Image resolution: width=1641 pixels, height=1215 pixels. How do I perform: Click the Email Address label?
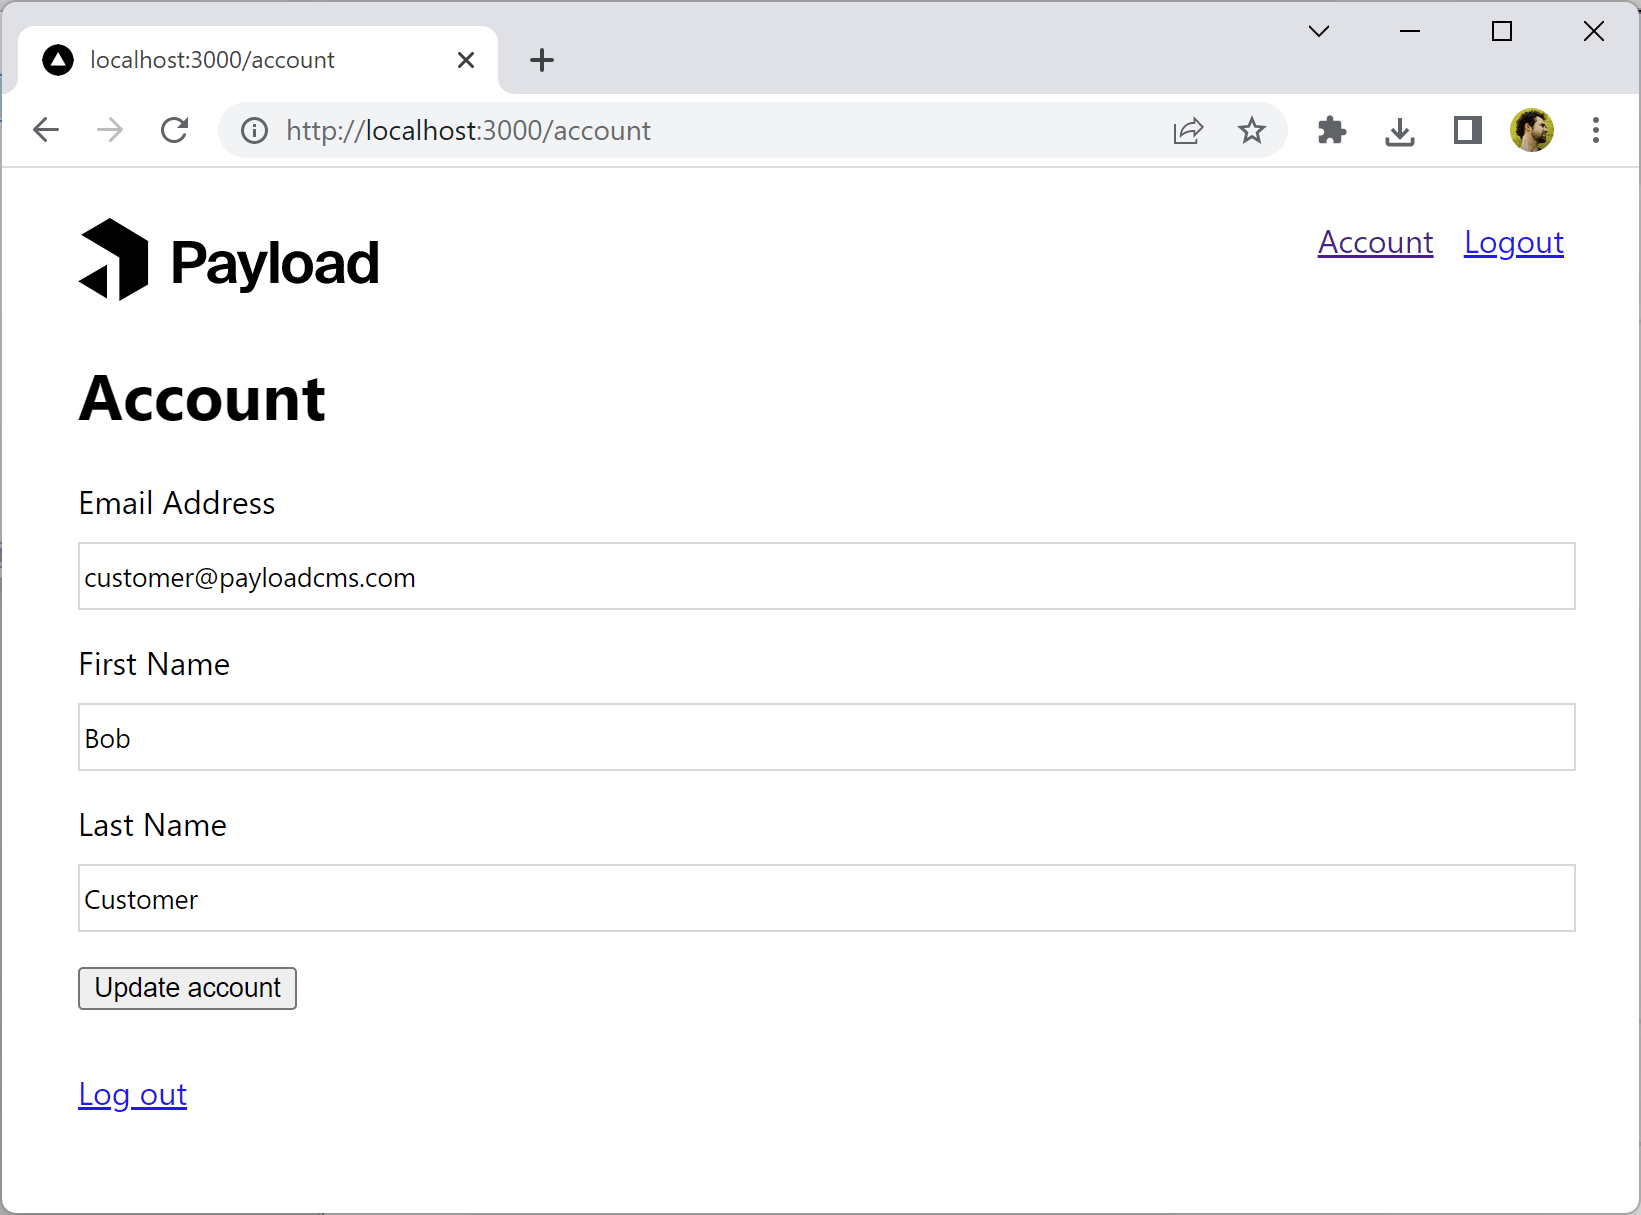coord(177,503)
